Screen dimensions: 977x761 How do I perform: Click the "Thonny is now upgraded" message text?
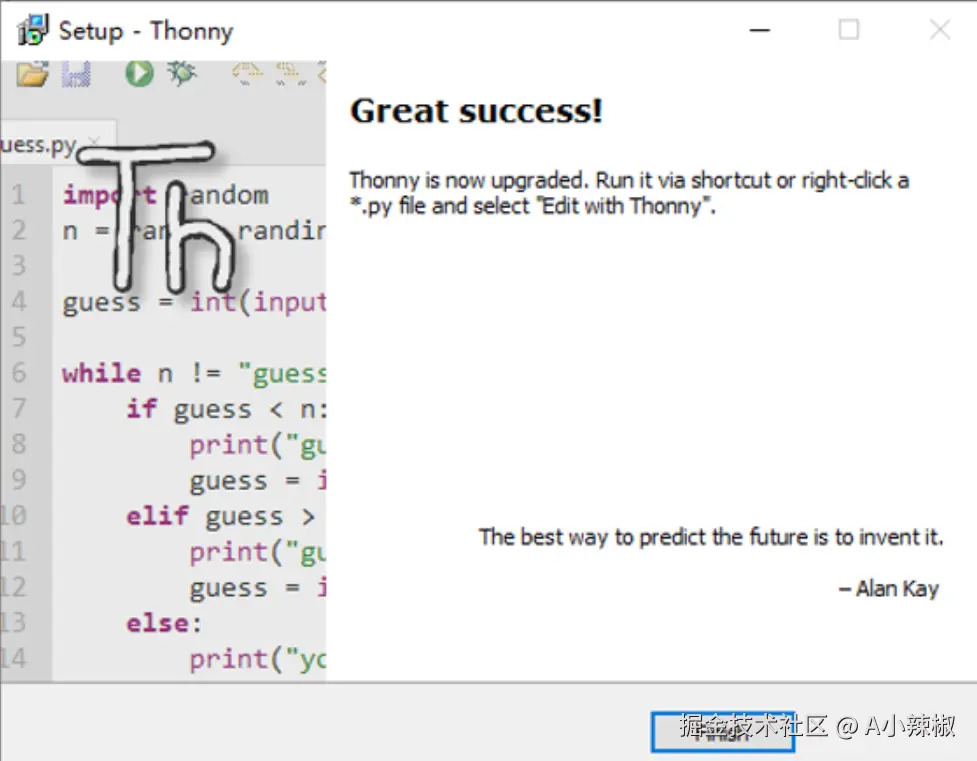[x=629, y=193]
